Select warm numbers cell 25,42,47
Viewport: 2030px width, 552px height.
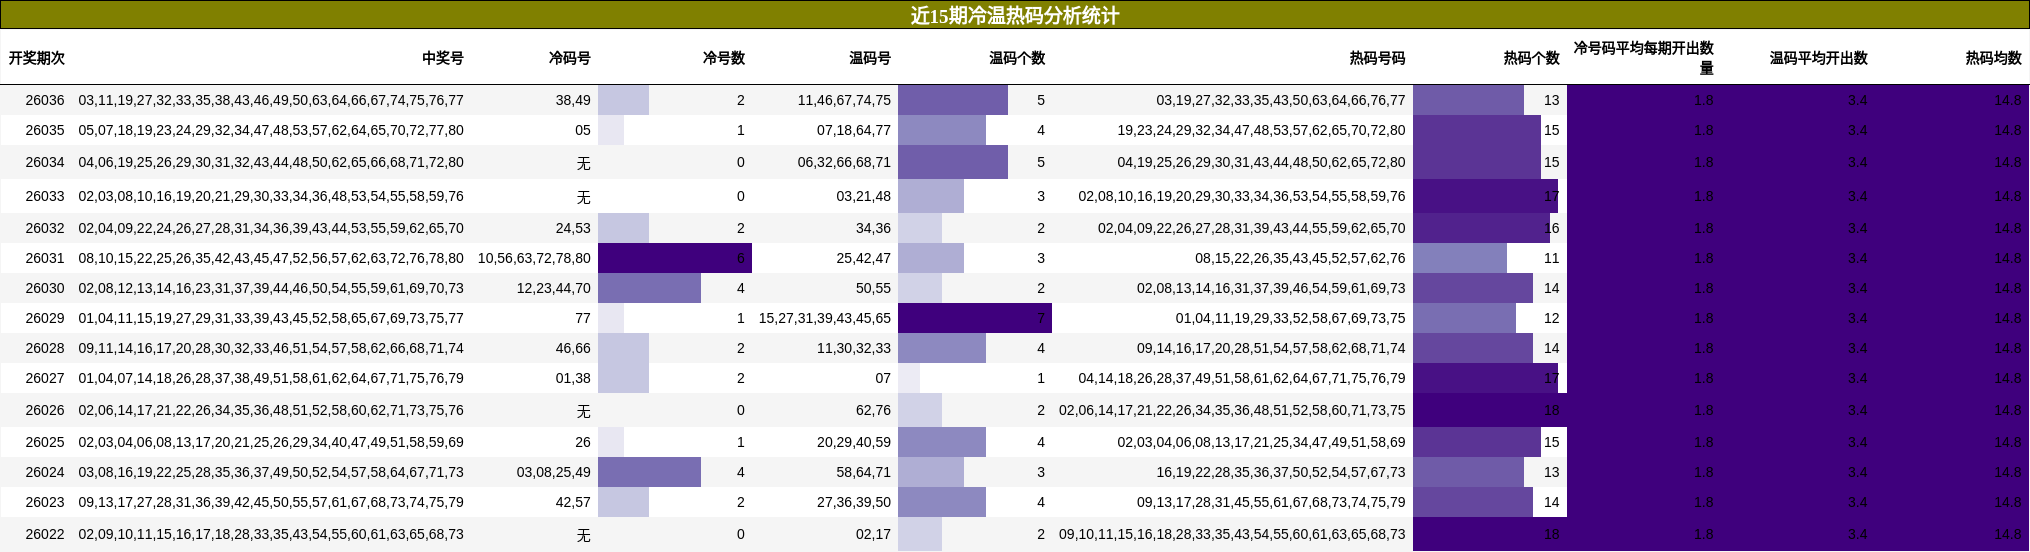coord(864,258)
